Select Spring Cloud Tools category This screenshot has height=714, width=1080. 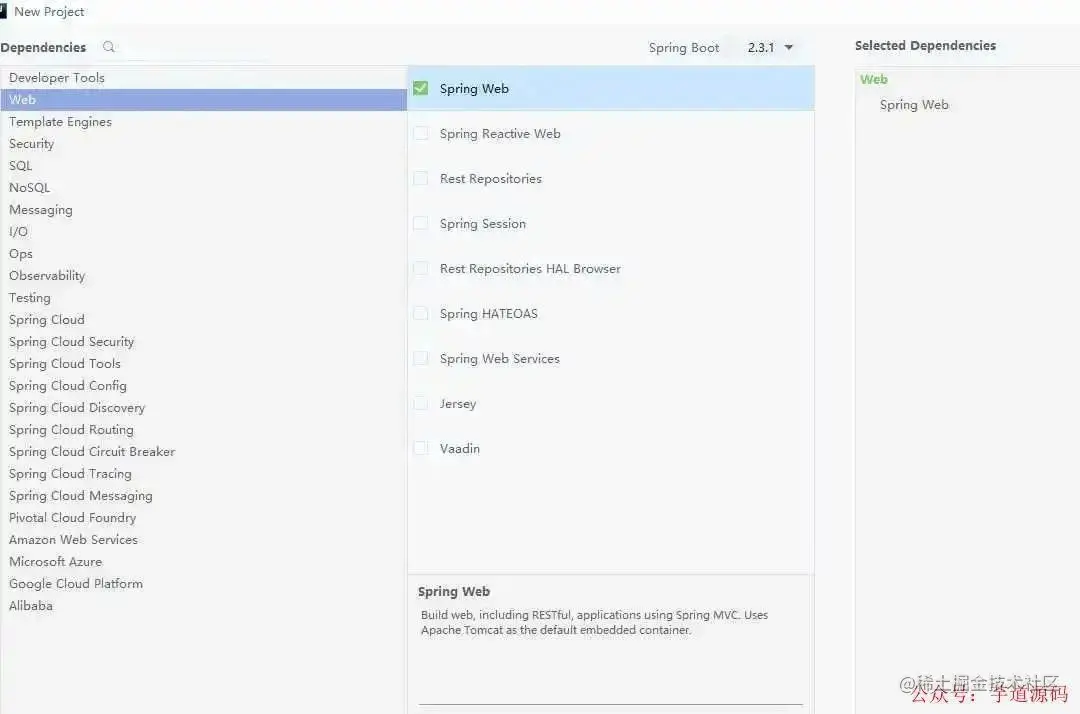pyautogui.click(x=204, y=364)
